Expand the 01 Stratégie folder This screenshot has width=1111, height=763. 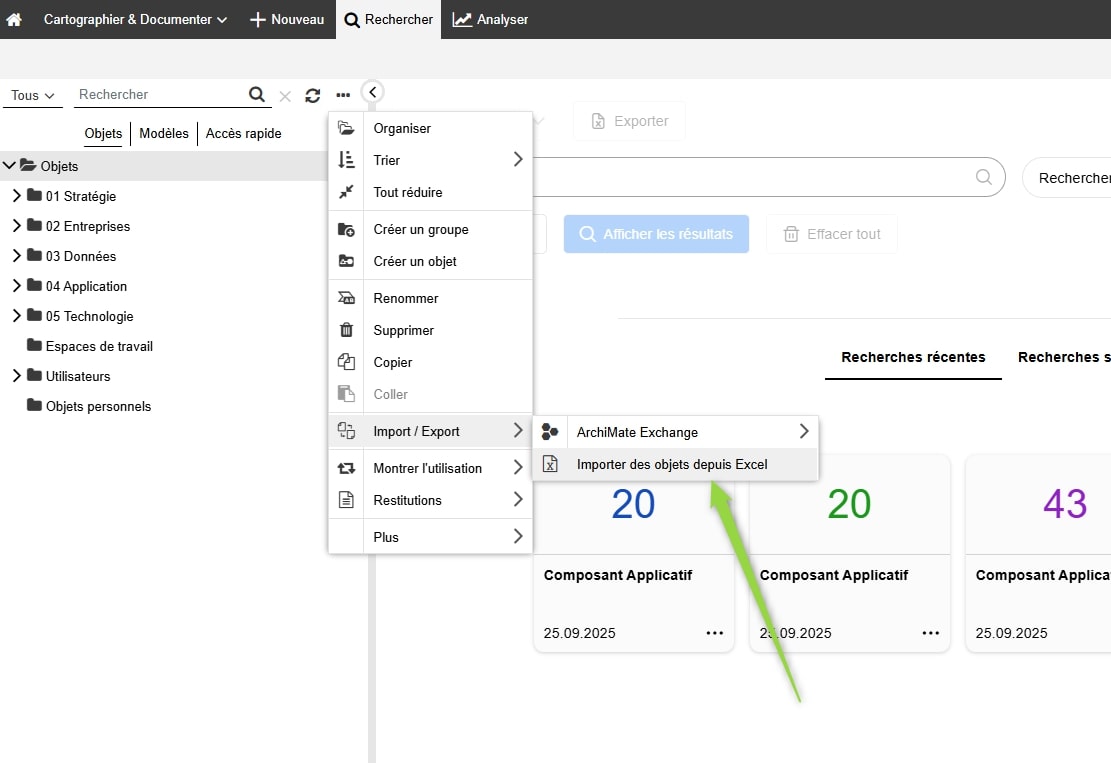click(x=16, y=196)
